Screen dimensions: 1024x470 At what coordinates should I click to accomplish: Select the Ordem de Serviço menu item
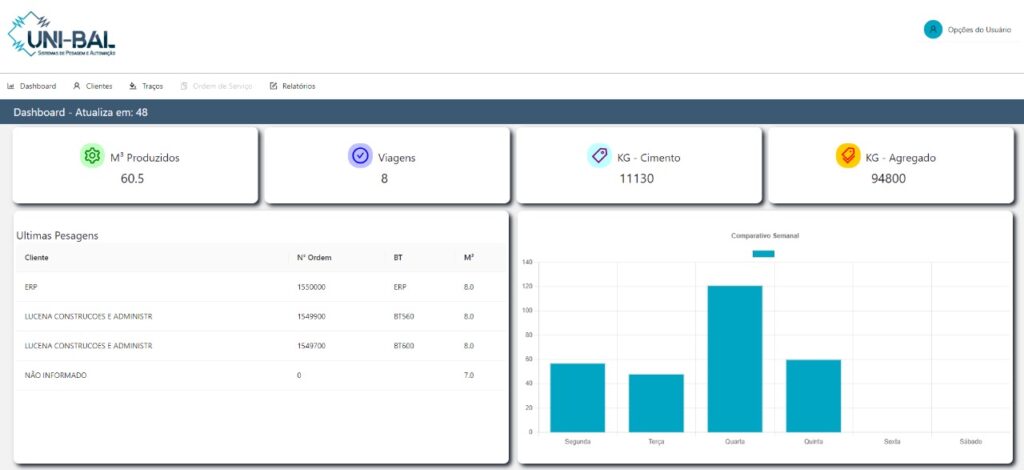click(x=222, y=86)
